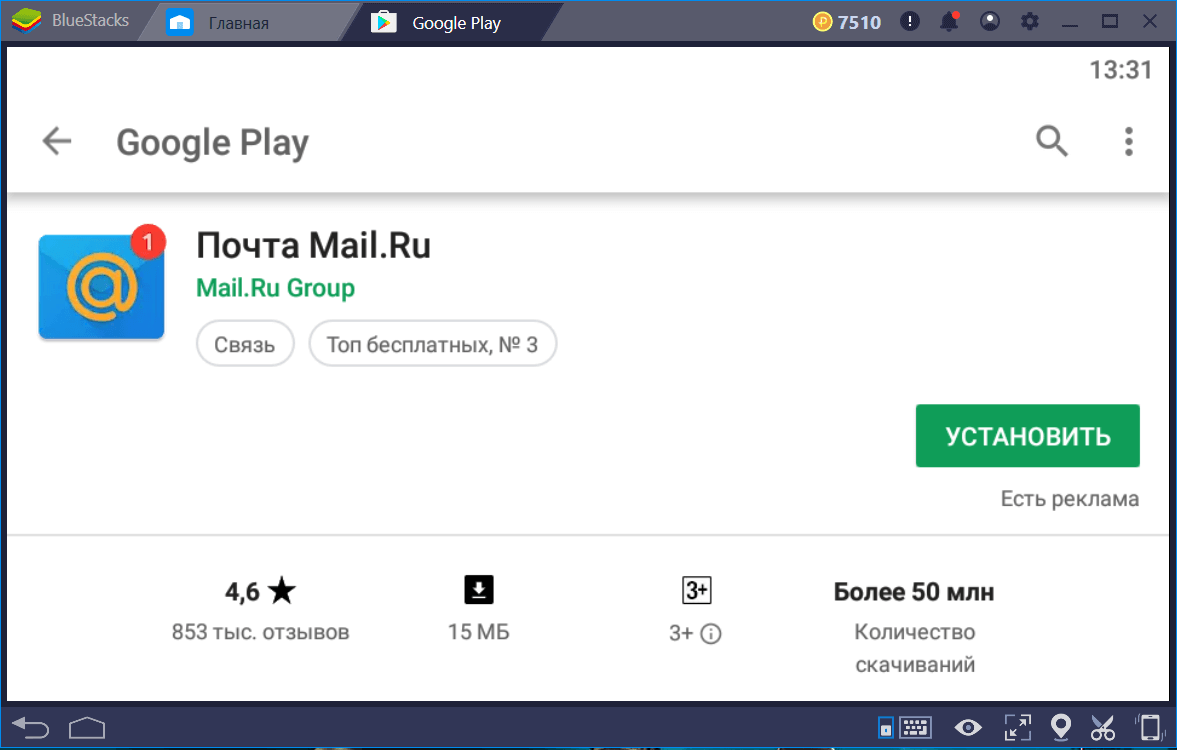Open the Mail.Ru Group developer link
The image size is (1177, 750).
click(275, 289)
